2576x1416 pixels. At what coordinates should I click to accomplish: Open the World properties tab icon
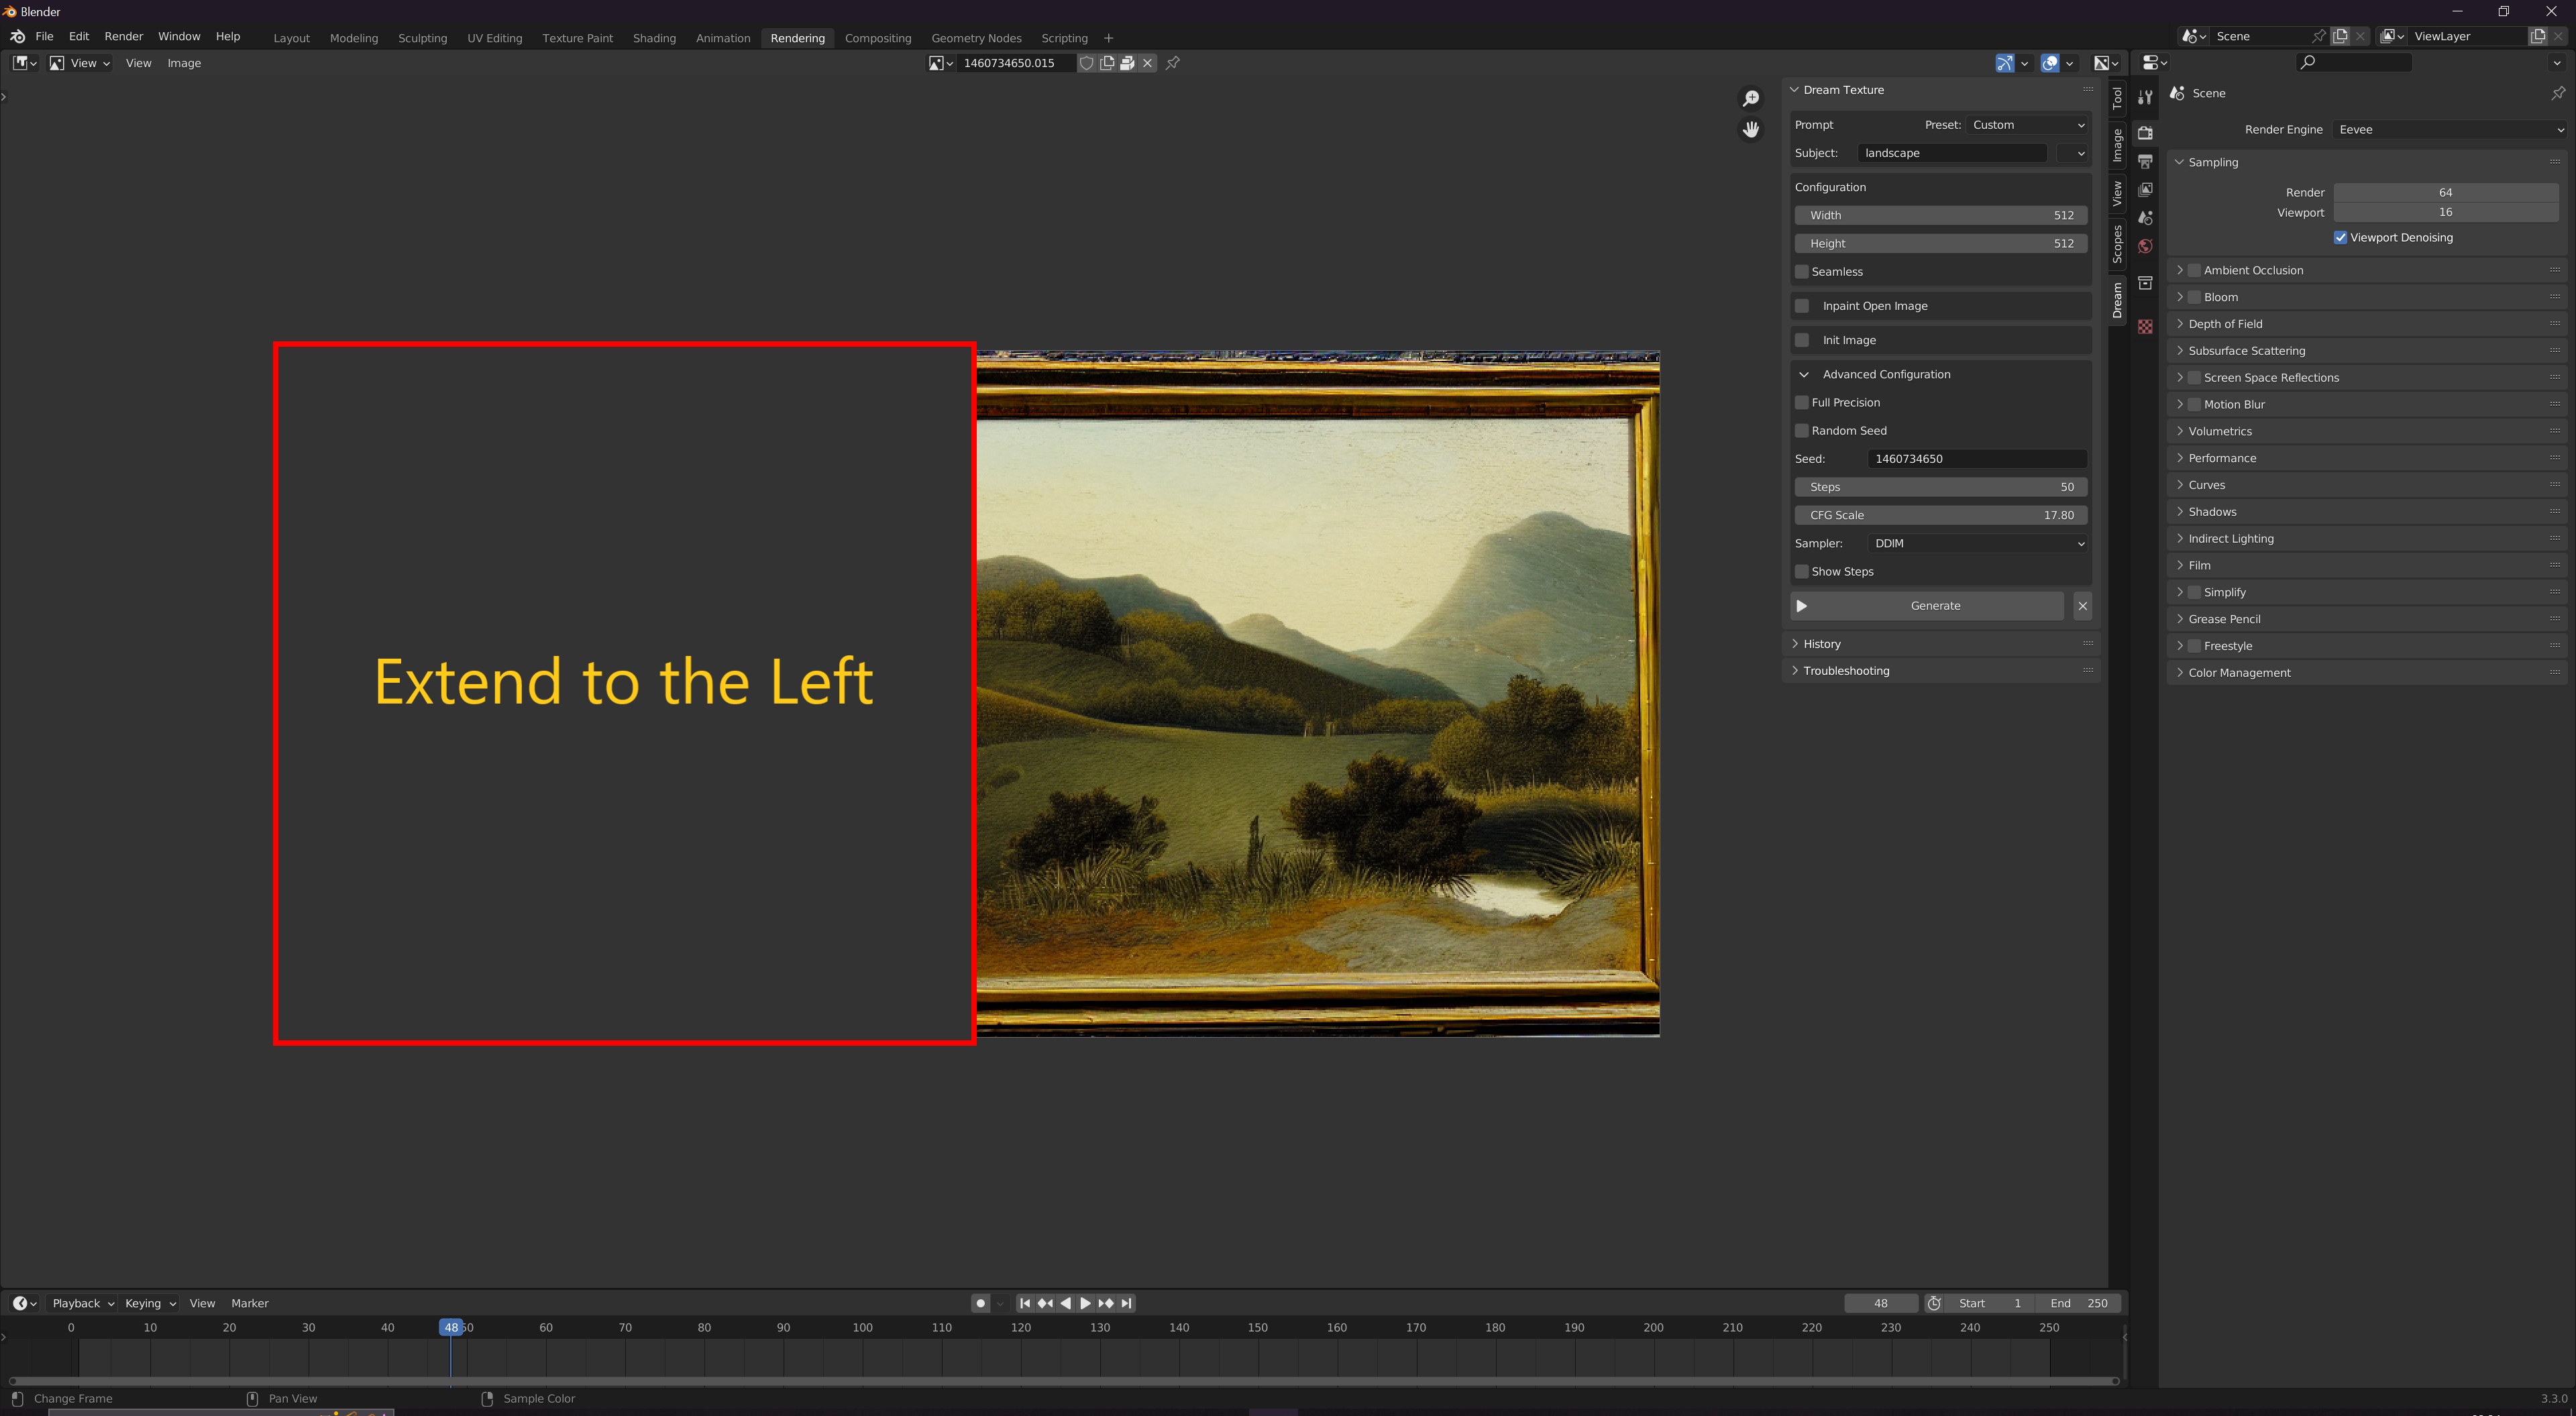click(x=2145, y=246)
